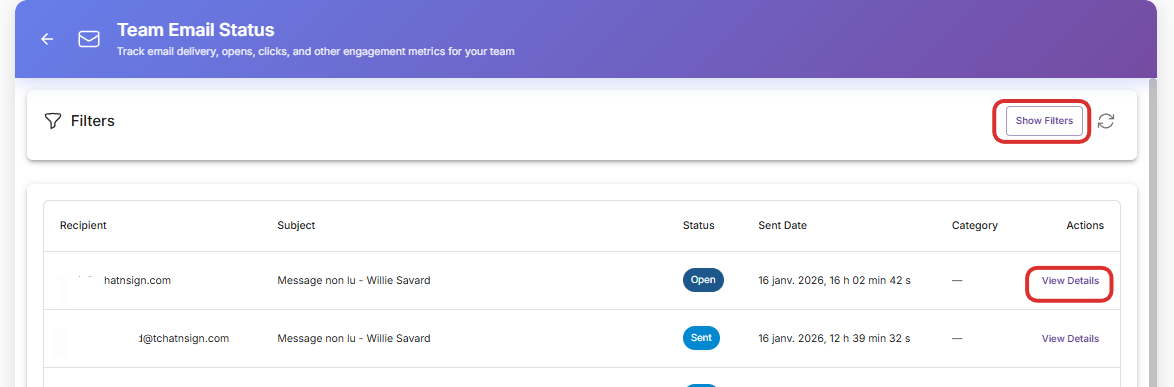
Task: Click the Open status badge
Action: [703, 280]
